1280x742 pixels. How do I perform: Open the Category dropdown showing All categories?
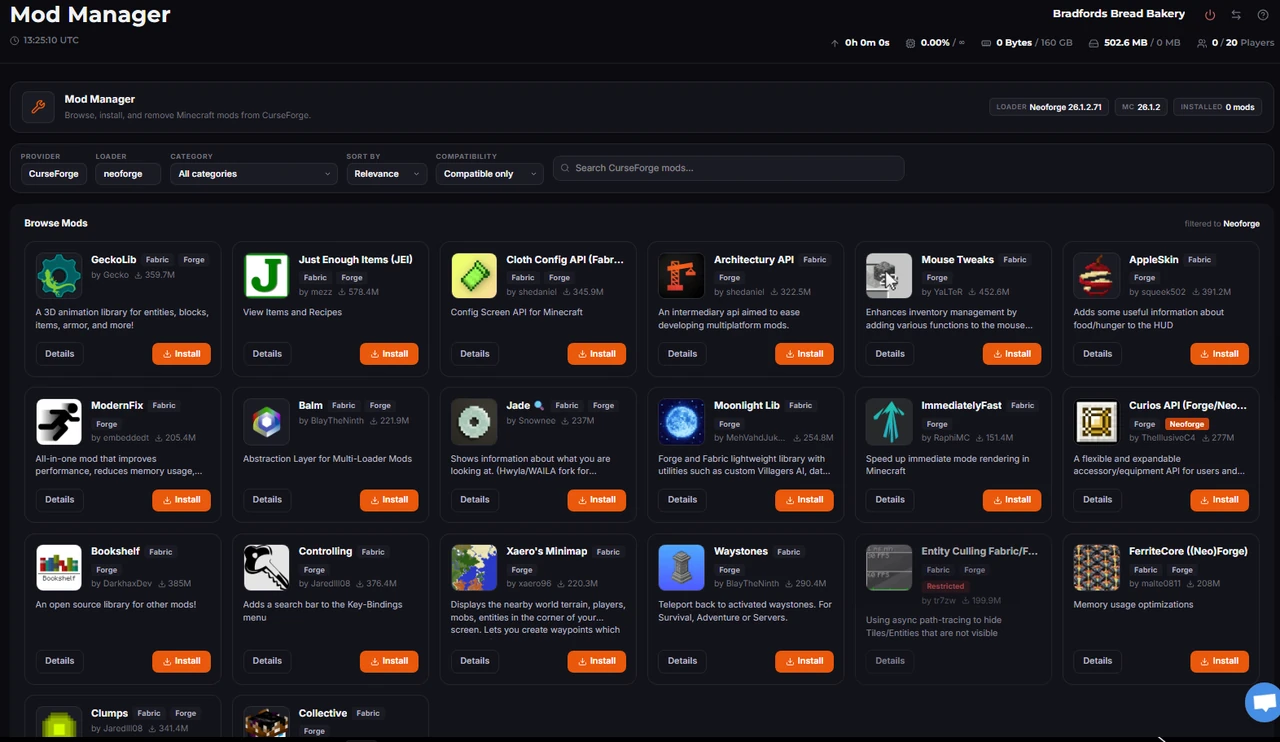click(254, 174)
